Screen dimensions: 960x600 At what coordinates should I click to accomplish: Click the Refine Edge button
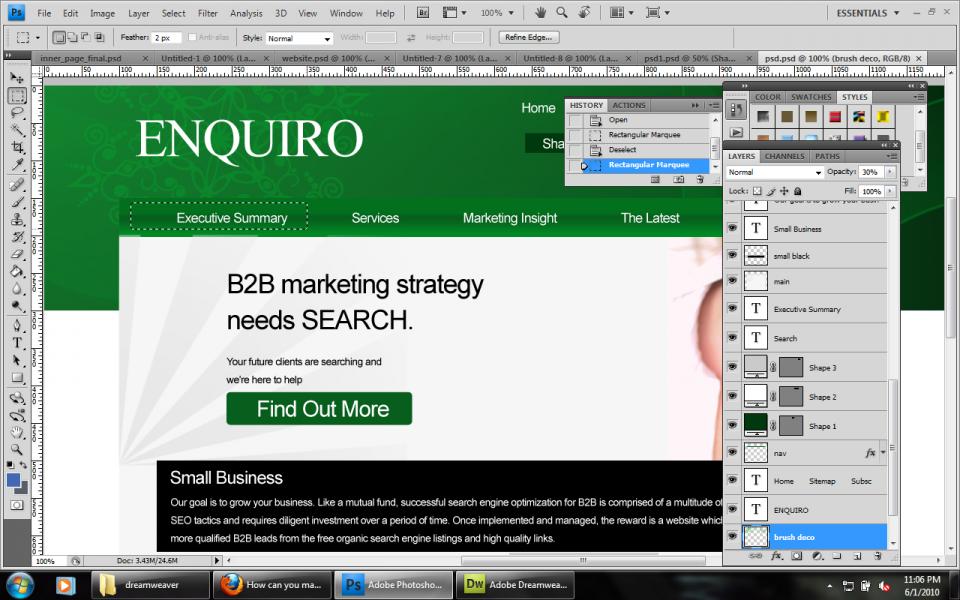tap(528, 37)
